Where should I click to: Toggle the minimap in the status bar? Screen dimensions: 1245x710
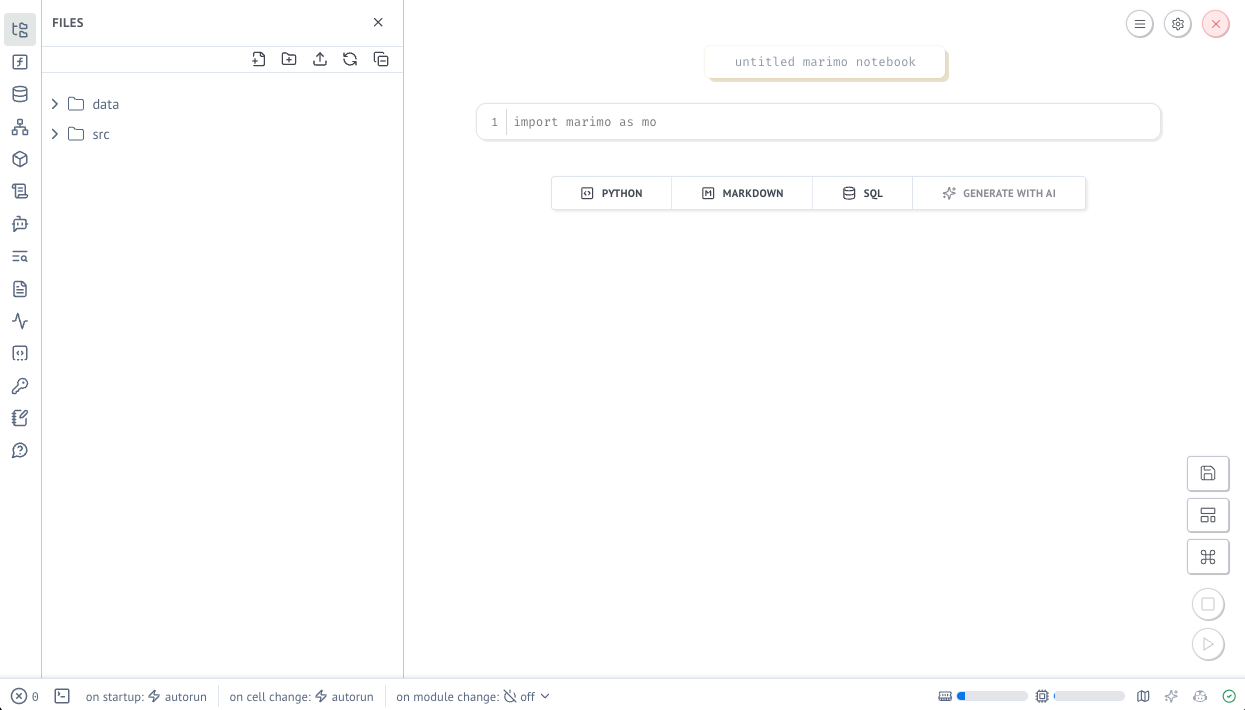(1144, 696)
